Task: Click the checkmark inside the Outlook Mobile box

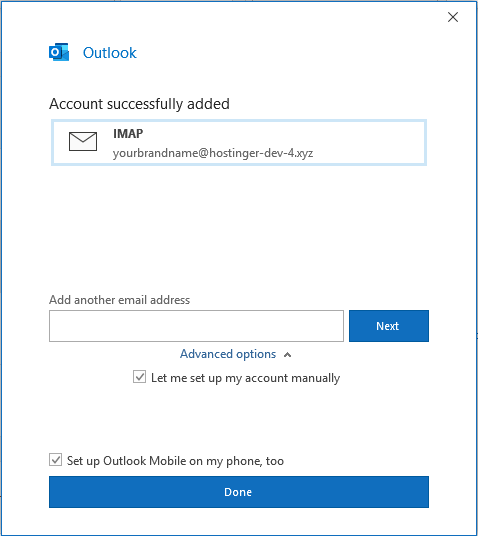Action: coord(55,460)
